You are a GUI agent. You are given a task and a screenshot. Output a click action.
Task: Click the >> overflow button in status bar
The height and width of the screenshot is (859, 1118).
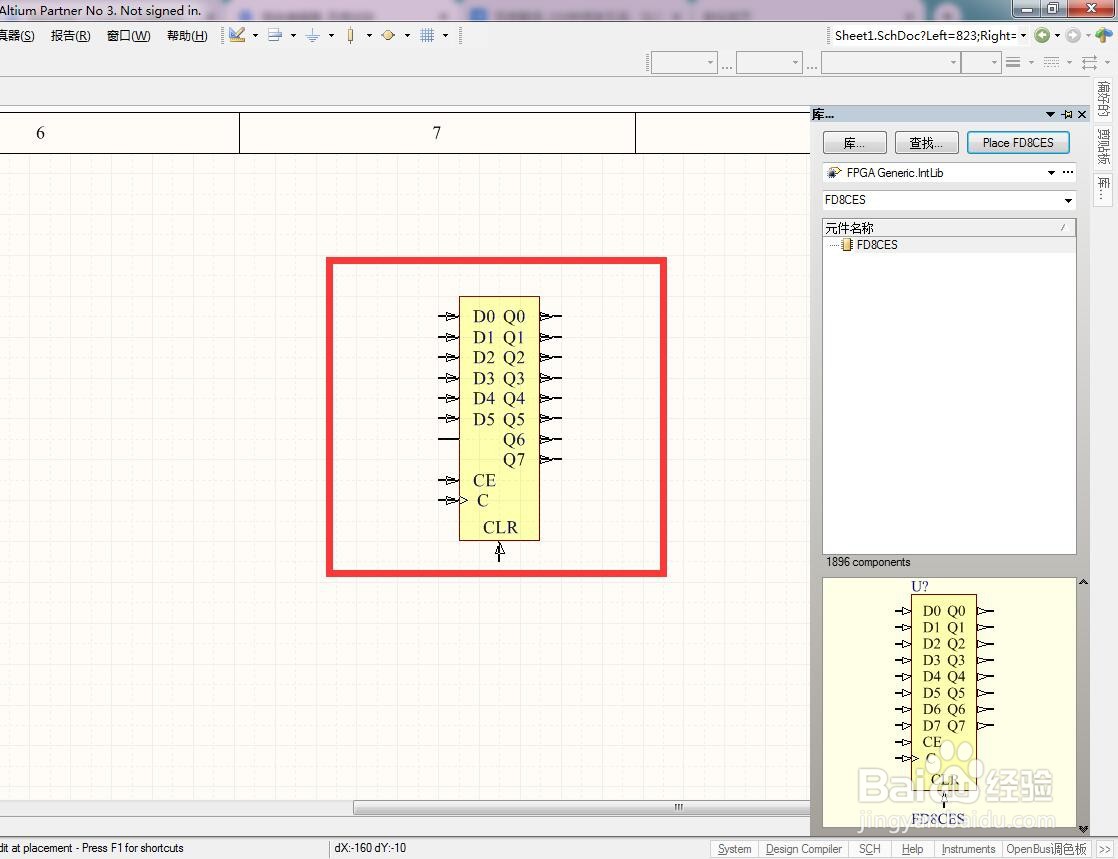[1104, 849]
